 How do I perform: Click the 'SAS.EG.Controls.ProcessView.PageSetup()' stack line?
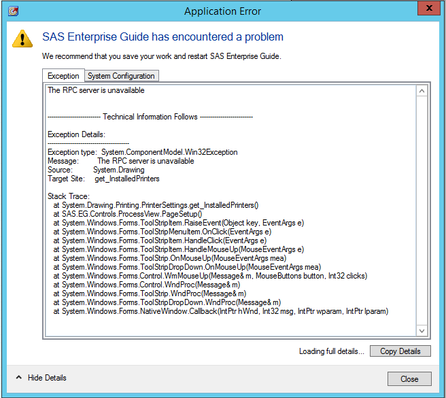coord(128,214)
